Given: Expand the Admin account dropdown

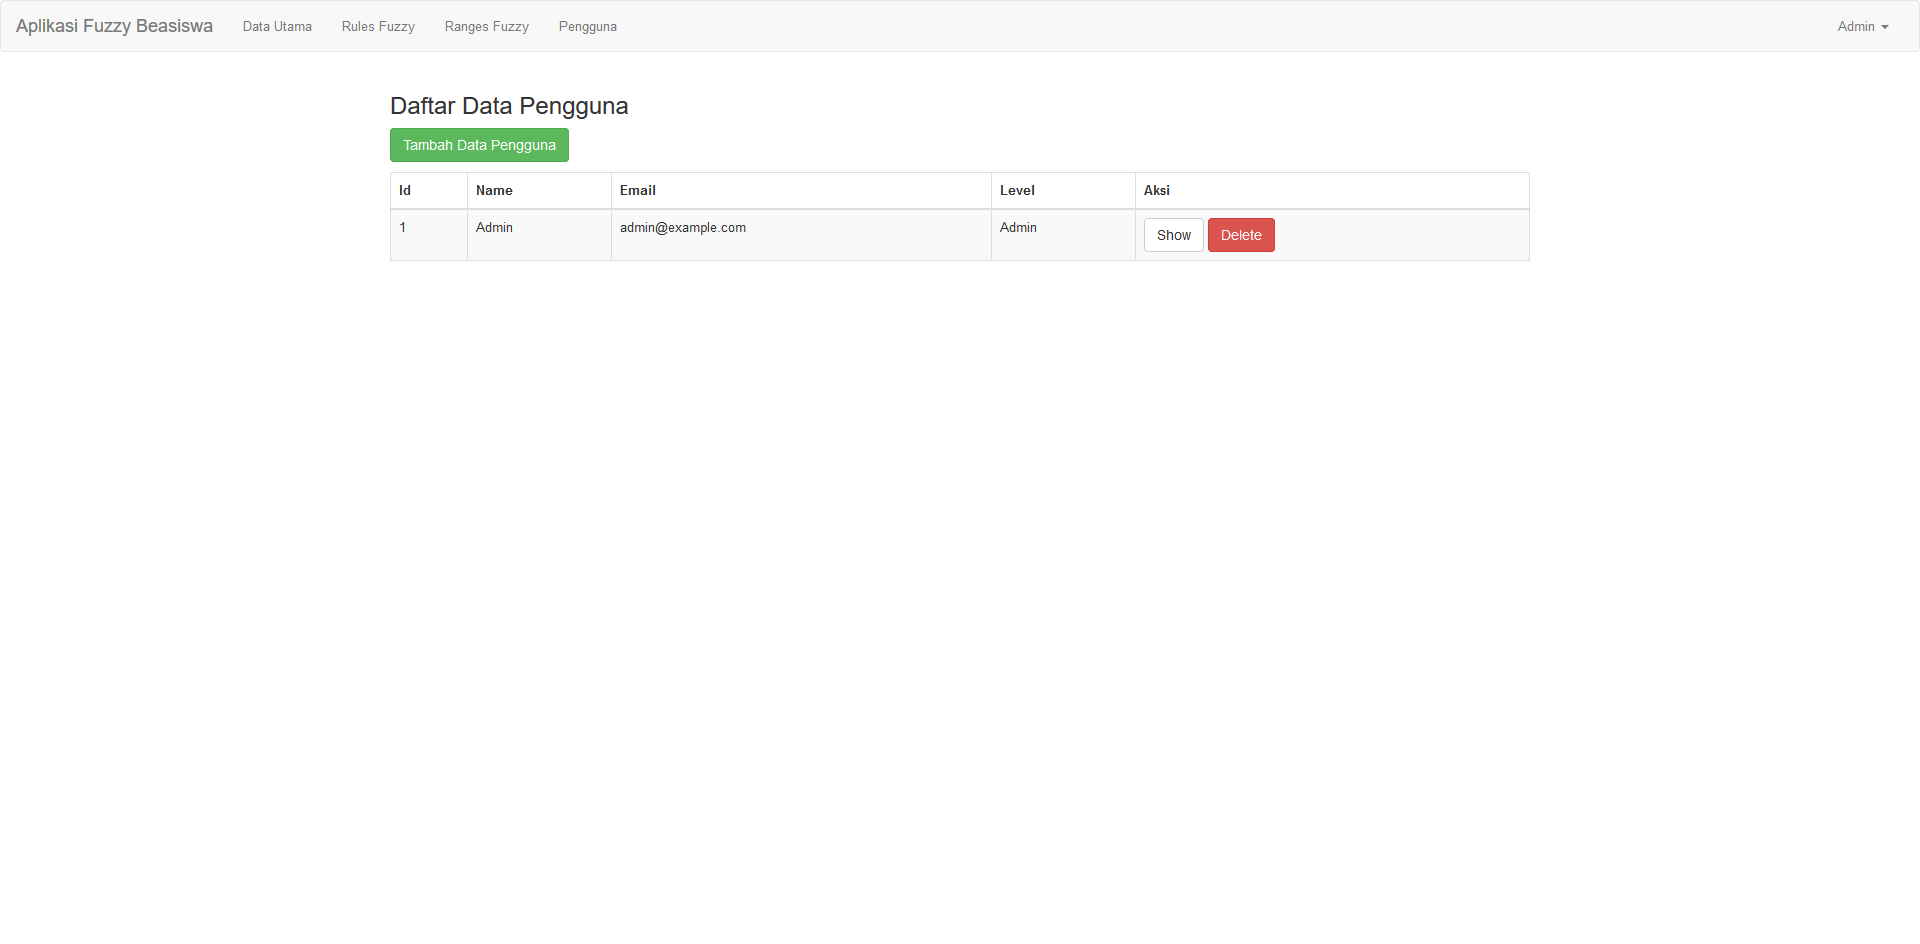Looking at the screenshot, I should coord(1863,26).
